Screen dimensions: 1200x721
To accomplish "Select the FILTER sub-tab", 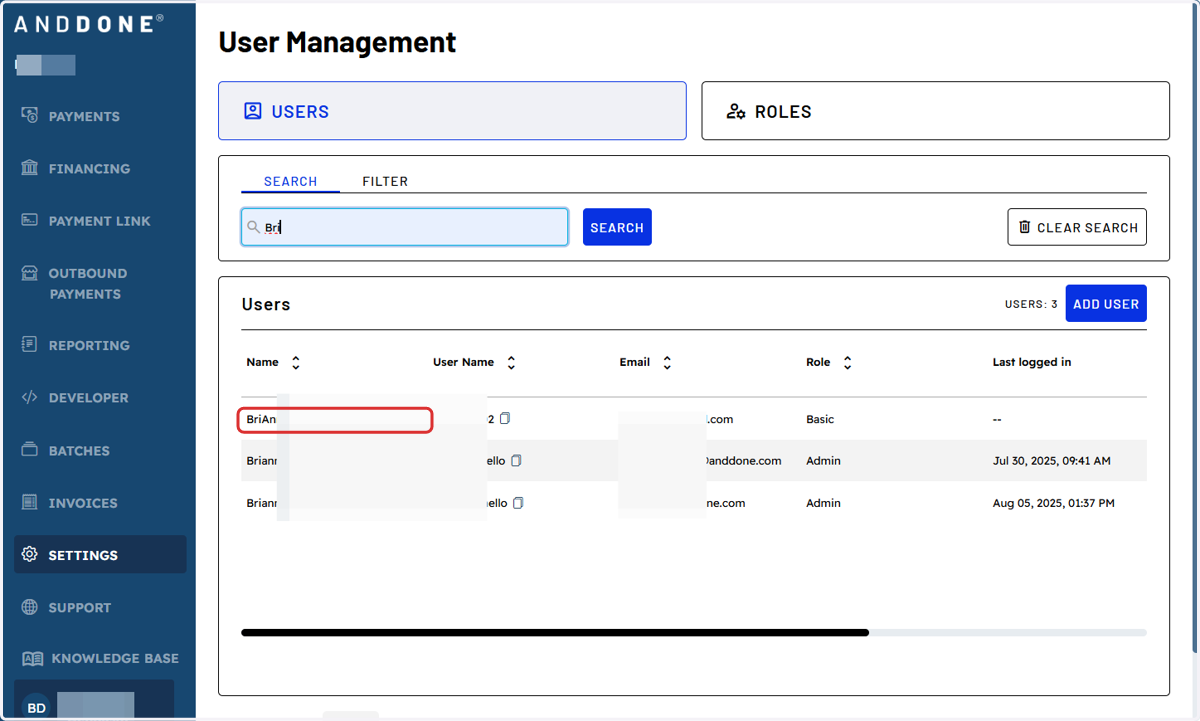I will tap(385, 181).
